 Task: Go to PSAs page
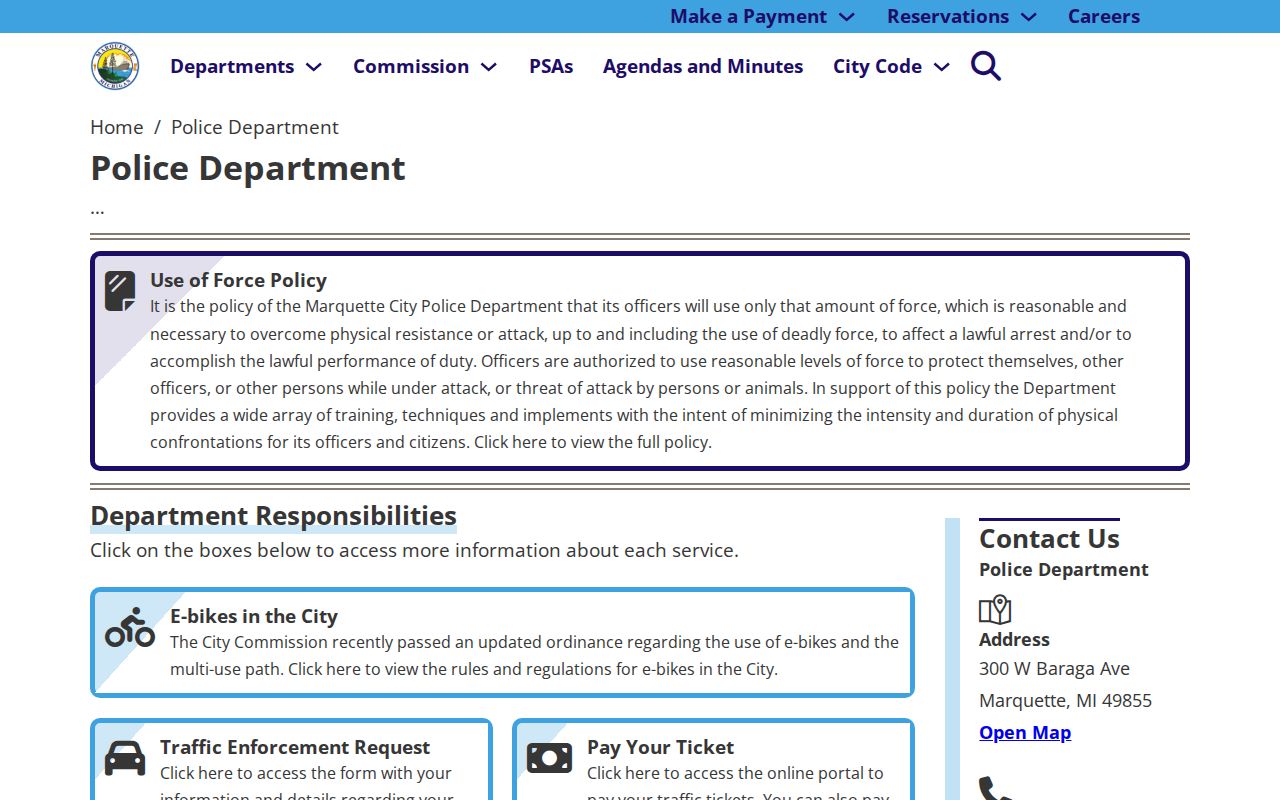click(551, 66)
